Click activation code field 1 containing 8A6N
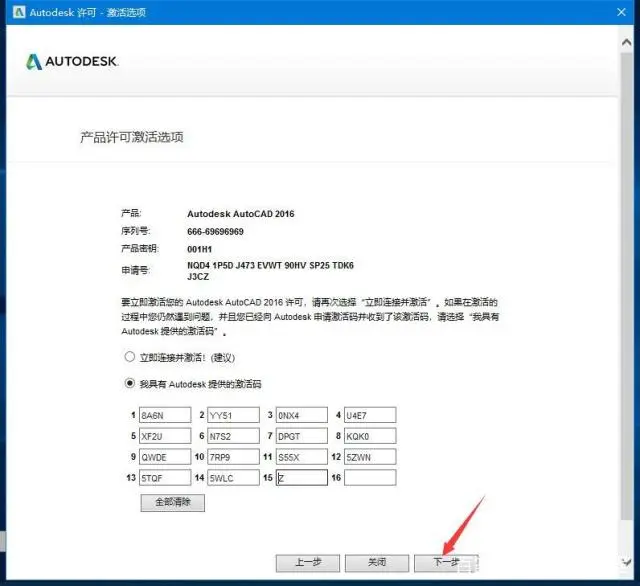640x586 pixels. pos(165,415)
